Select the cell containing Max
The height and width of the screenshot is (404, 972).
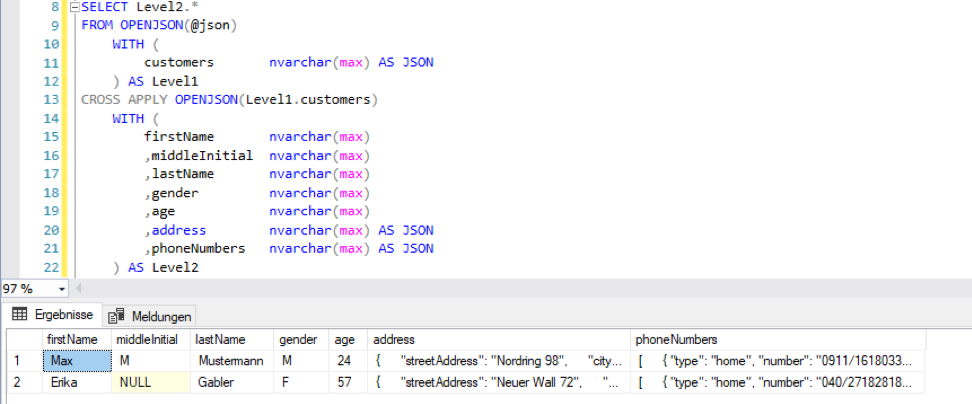(74, 360)
